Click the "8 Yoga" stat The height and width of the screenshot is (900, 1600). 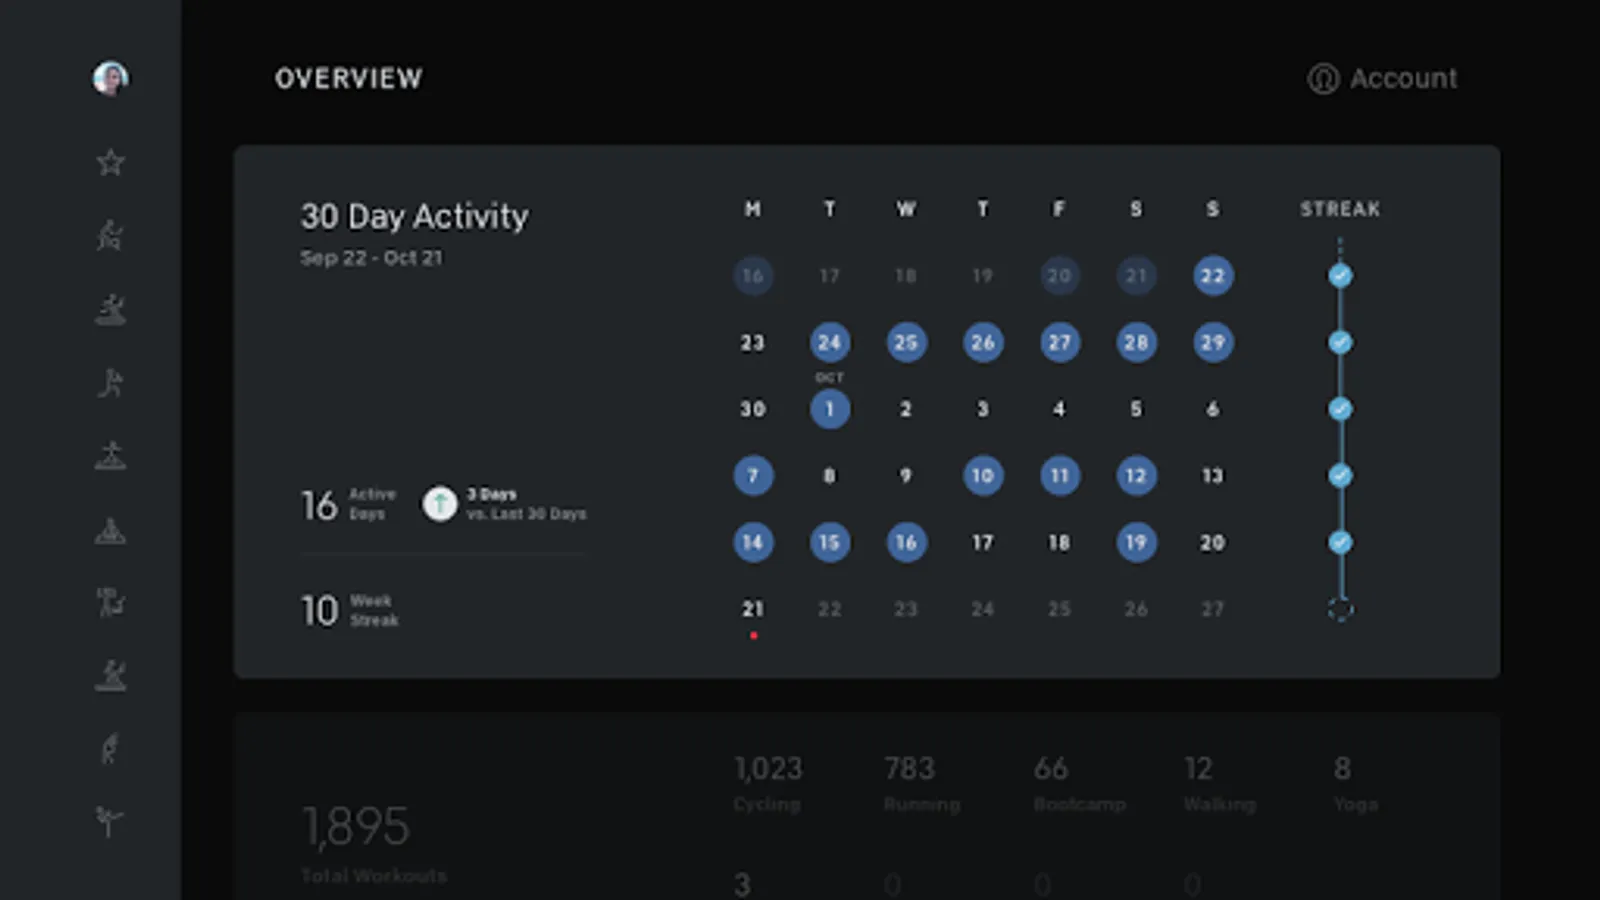point(1356,785)
